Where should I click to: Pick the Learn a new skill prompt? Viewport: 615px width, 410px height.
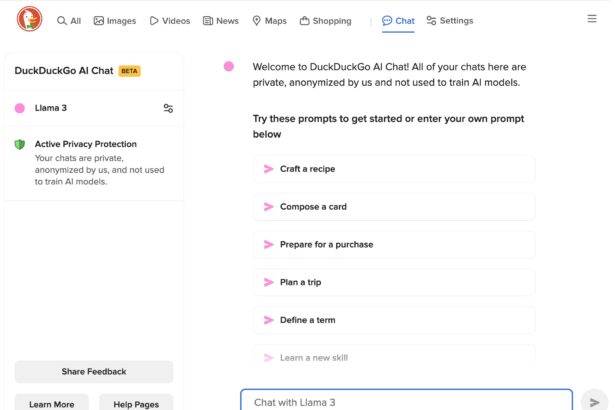point(394,358)
